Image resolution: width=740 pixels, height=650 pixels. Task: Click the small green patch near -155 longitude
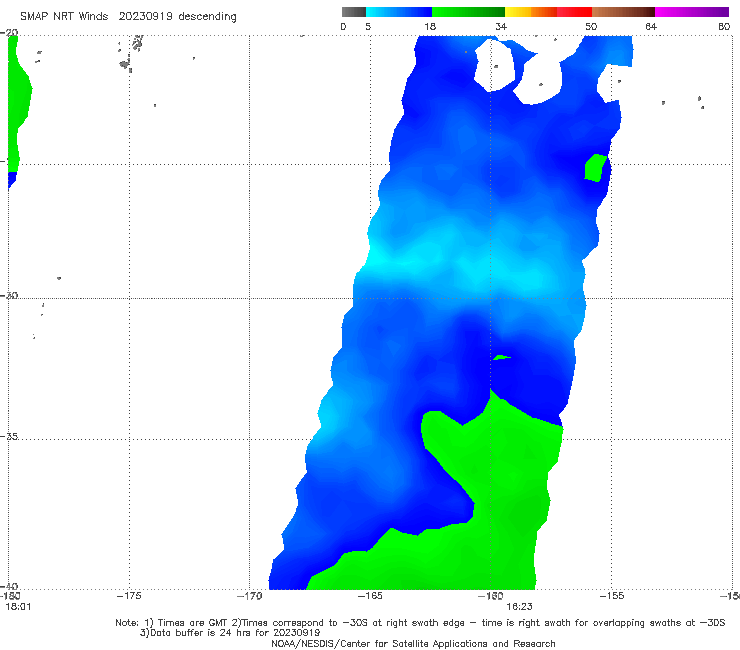pos(595,168)
